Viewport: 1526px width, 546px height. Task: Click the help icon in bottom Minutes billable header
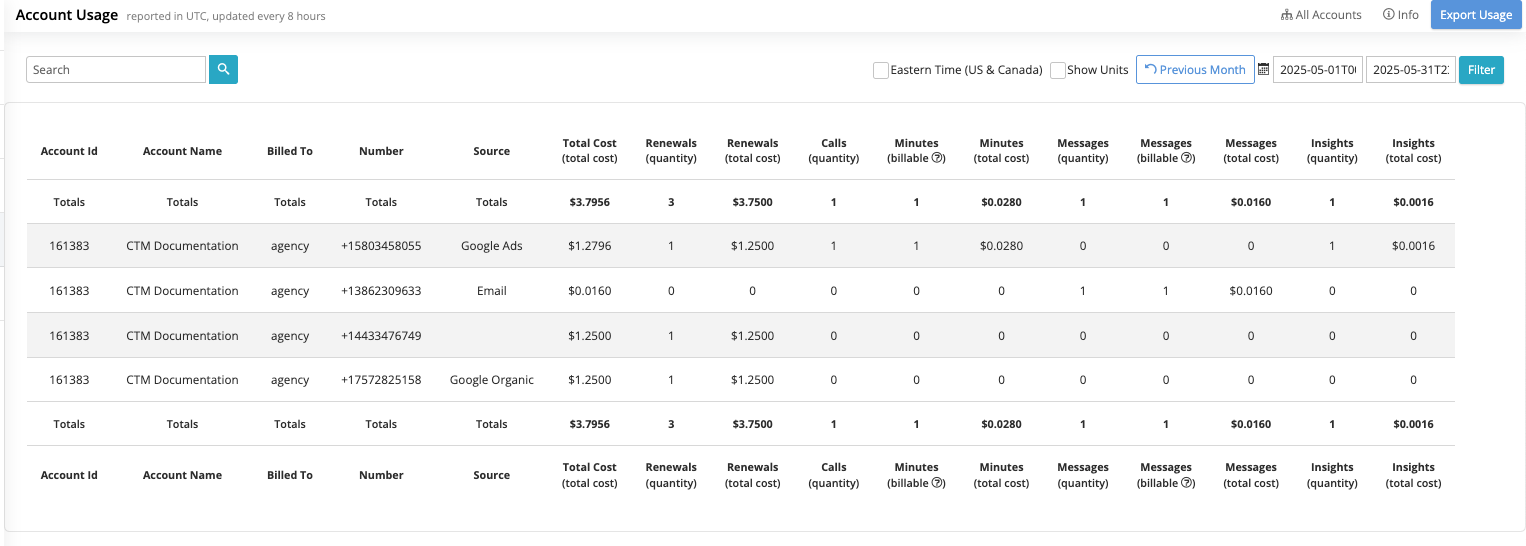coord(939,483)
